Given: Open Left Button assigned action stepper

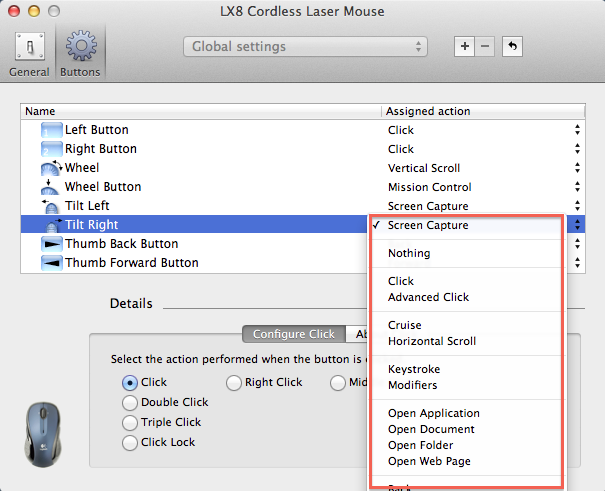Looking at the screenshot, I should [577, 130].
